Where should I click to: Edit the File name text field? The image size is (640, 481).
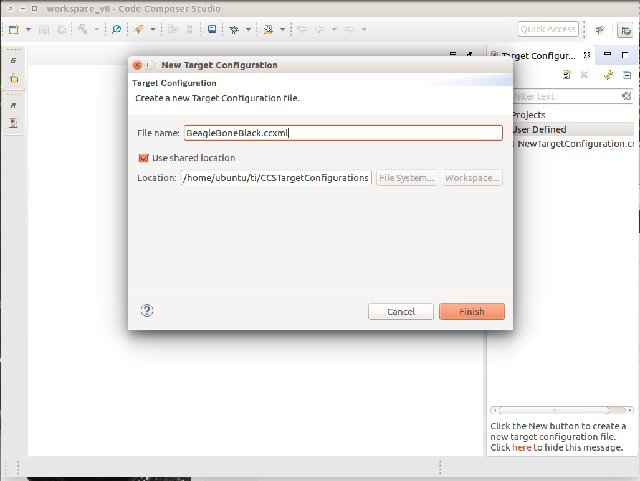(x=343, y=133)
